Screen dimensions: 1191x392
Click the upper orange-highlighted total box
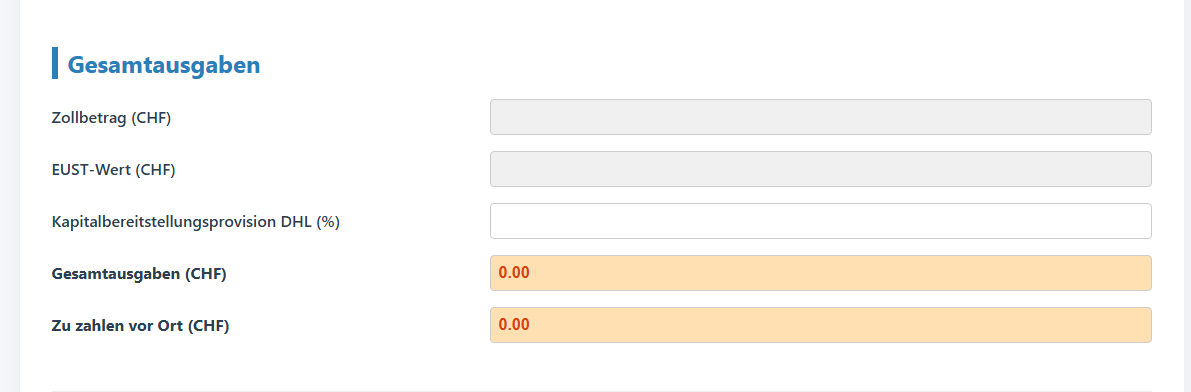point(820,273)
